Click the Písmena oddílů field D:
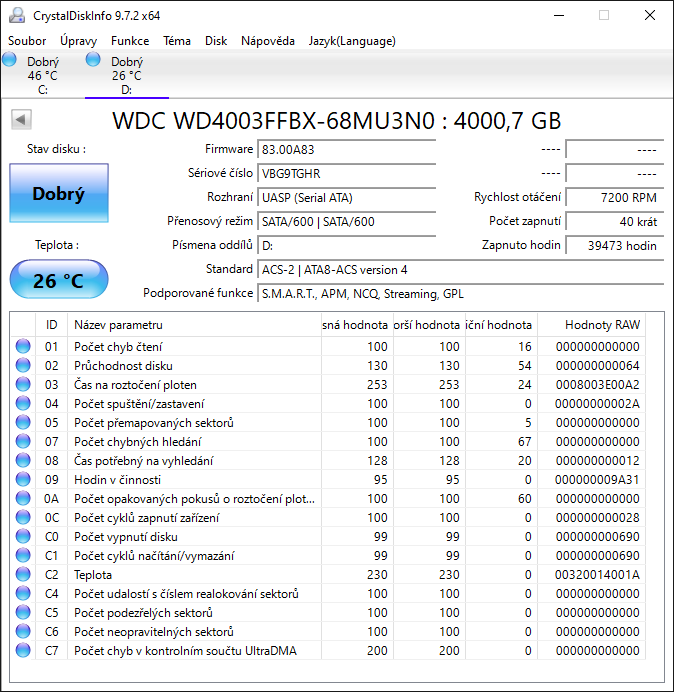 pos(346,245)
